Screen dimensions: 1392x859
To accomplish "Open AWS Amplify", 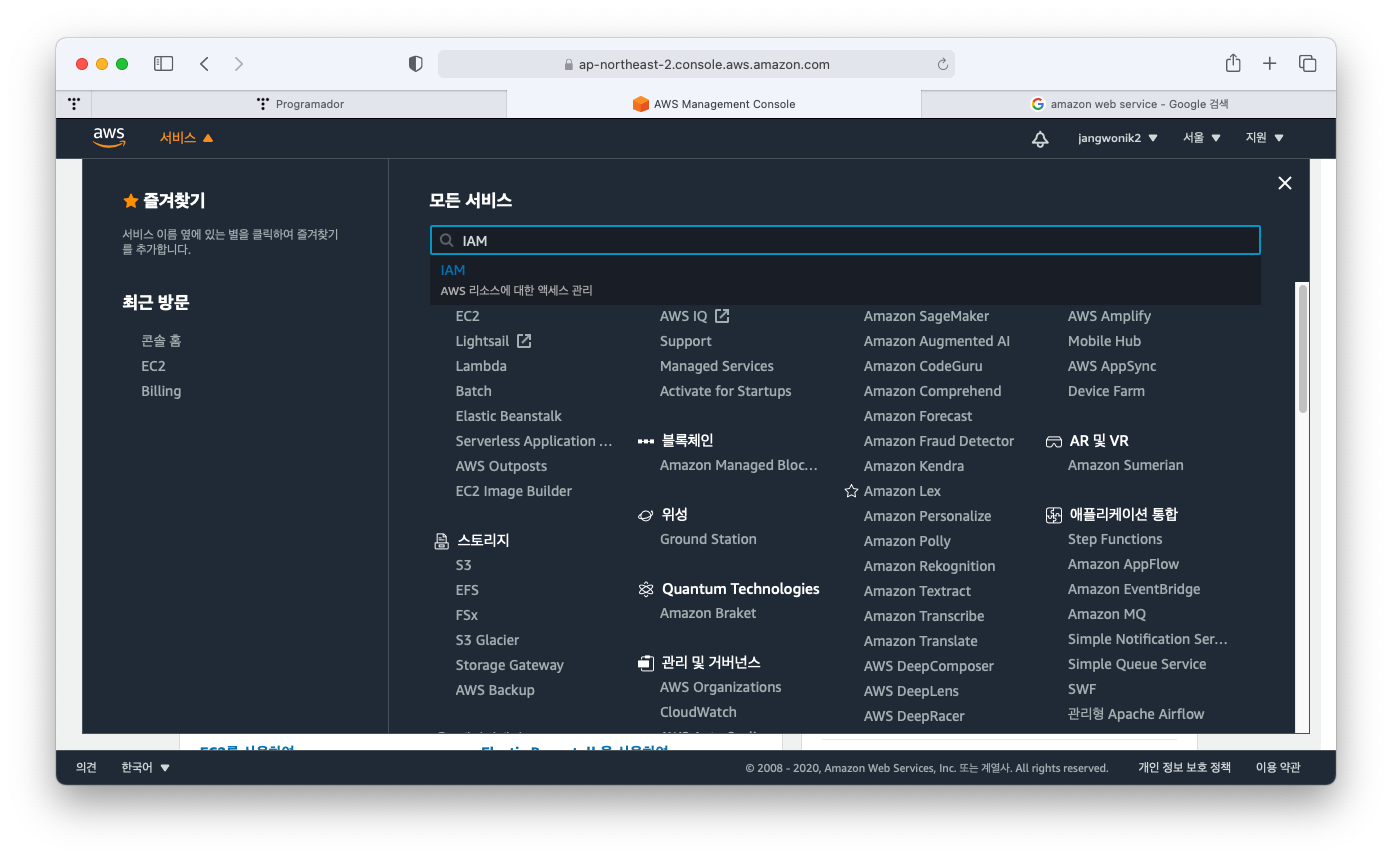I will [x=1109, y=316].
